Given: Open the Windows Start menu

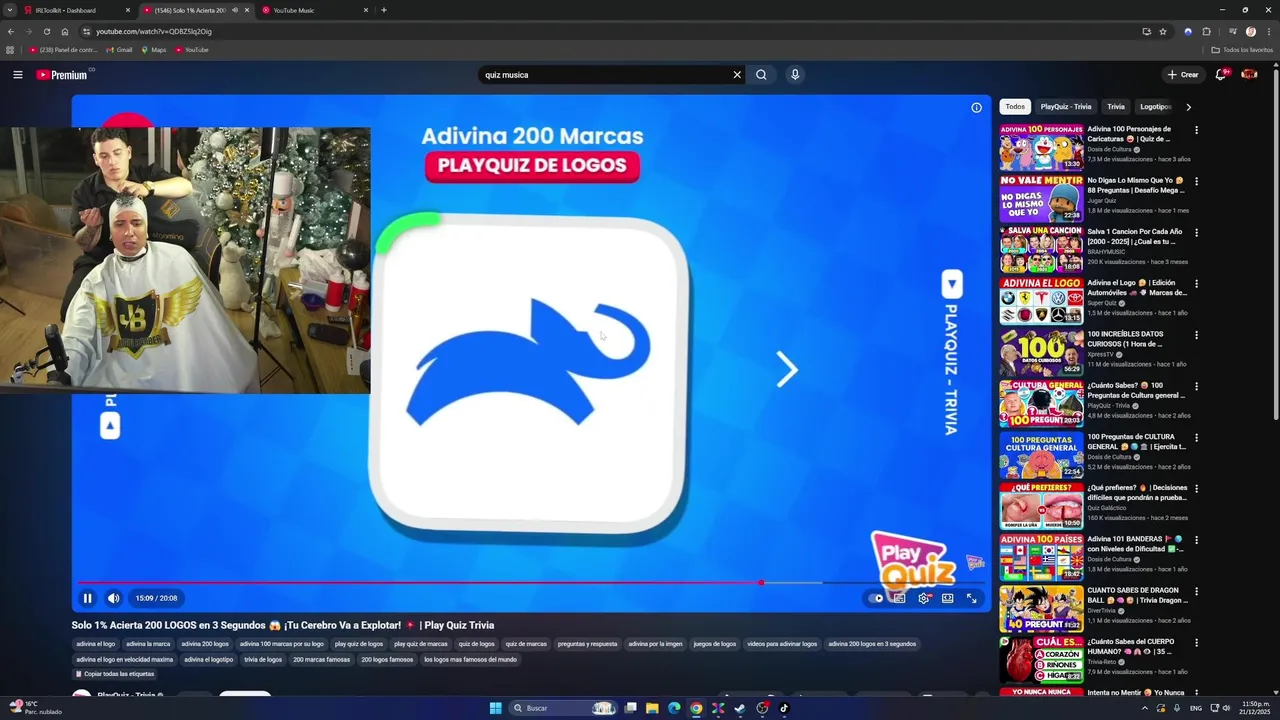Looking at the screenshot, I should tap(495, 708).
